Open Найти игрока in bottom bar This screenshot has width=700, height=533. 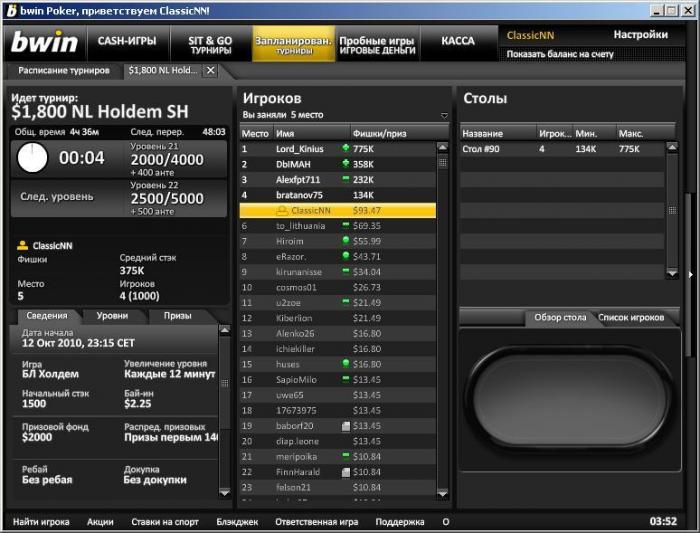41,521
